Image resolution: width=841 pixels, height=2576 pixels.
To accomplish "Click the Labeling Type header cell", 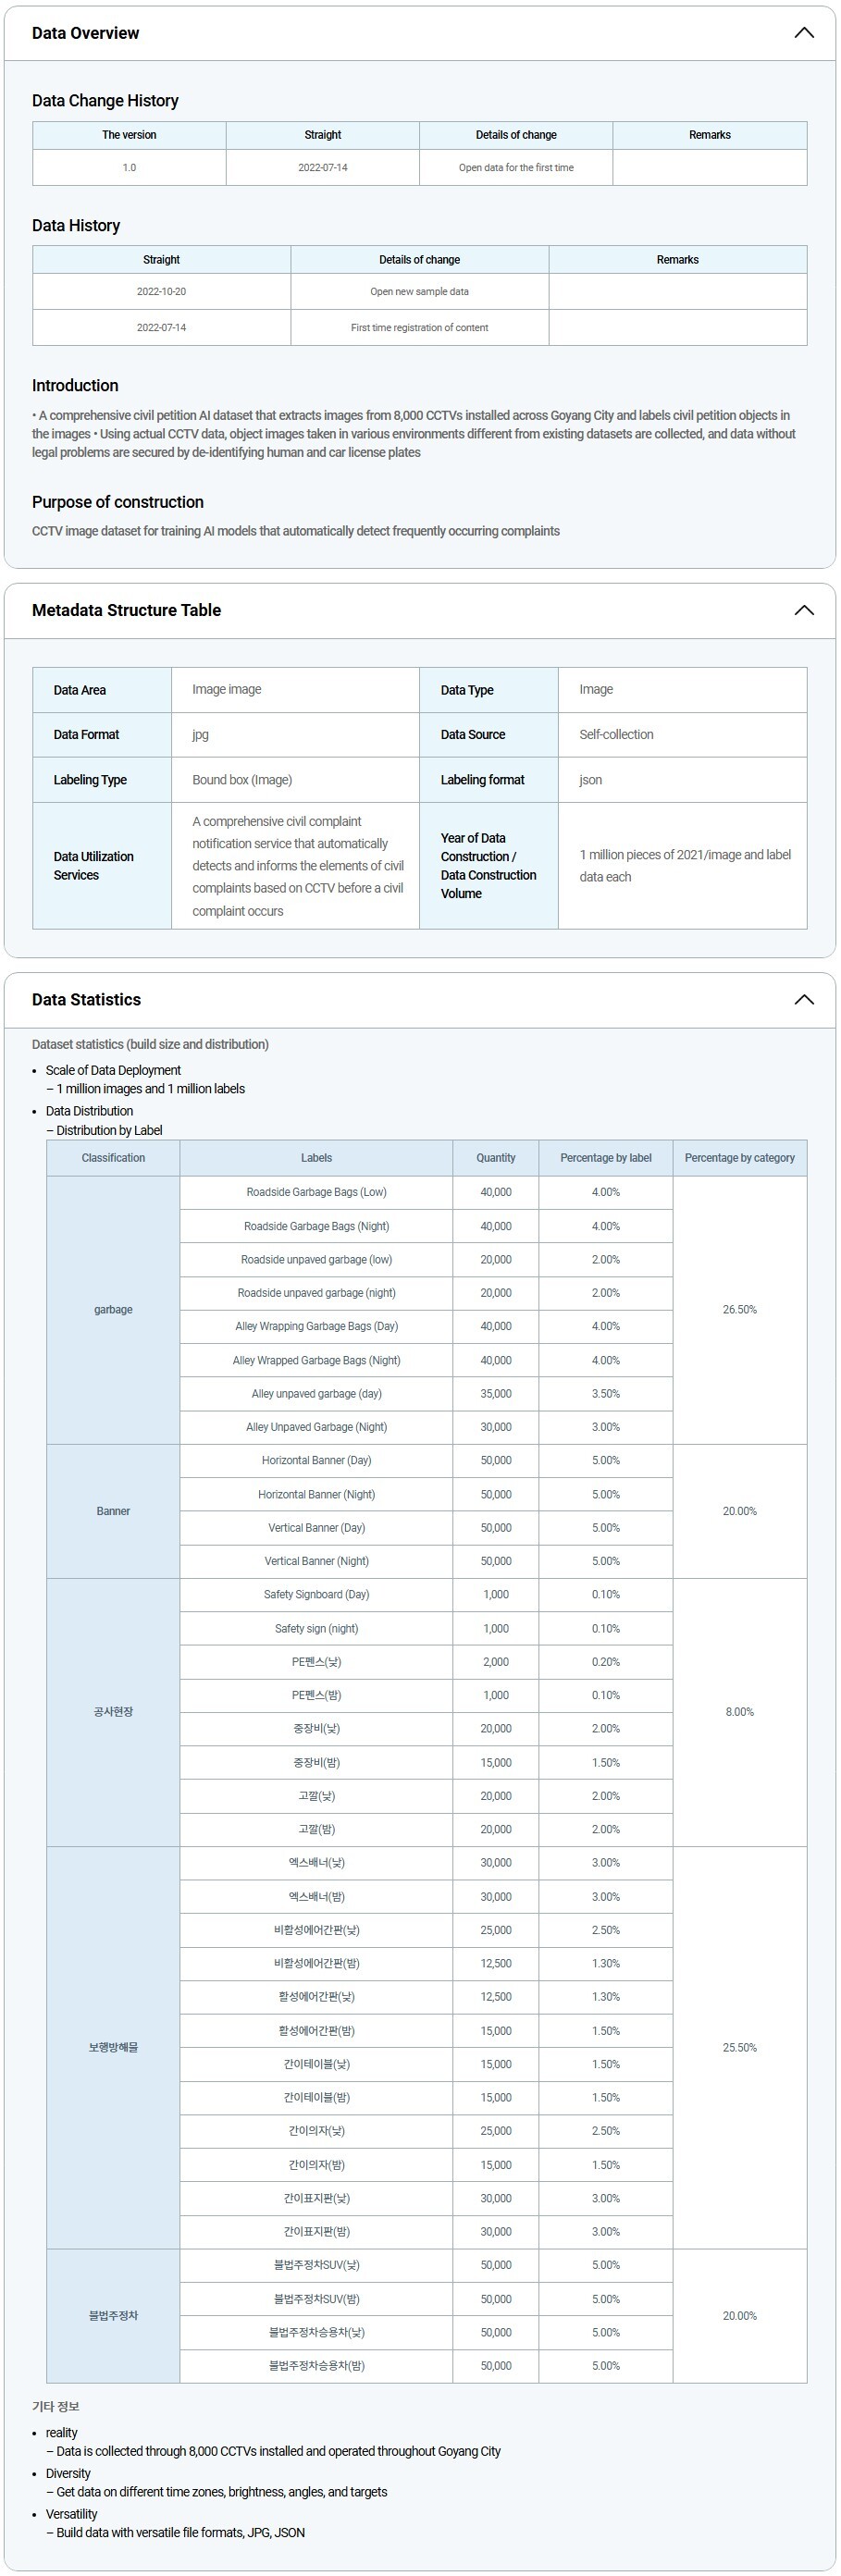I will click(x=90, y=780).
